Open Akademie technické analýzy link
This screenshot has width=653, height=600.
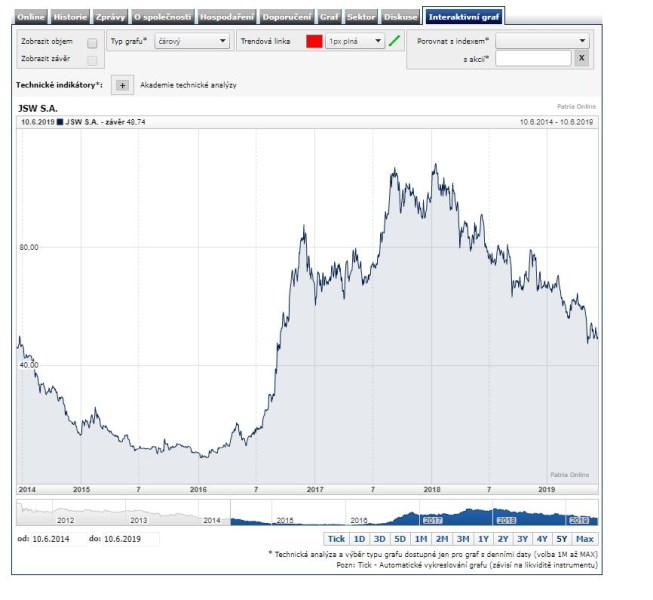pyautogui.click(x=189, y=86)
